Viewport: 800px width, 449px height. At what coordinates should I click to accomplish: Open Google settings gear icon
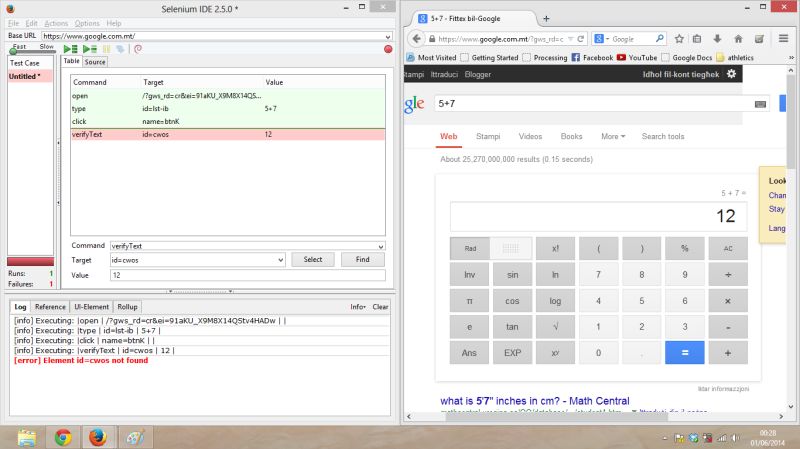[x=731, y=74]
